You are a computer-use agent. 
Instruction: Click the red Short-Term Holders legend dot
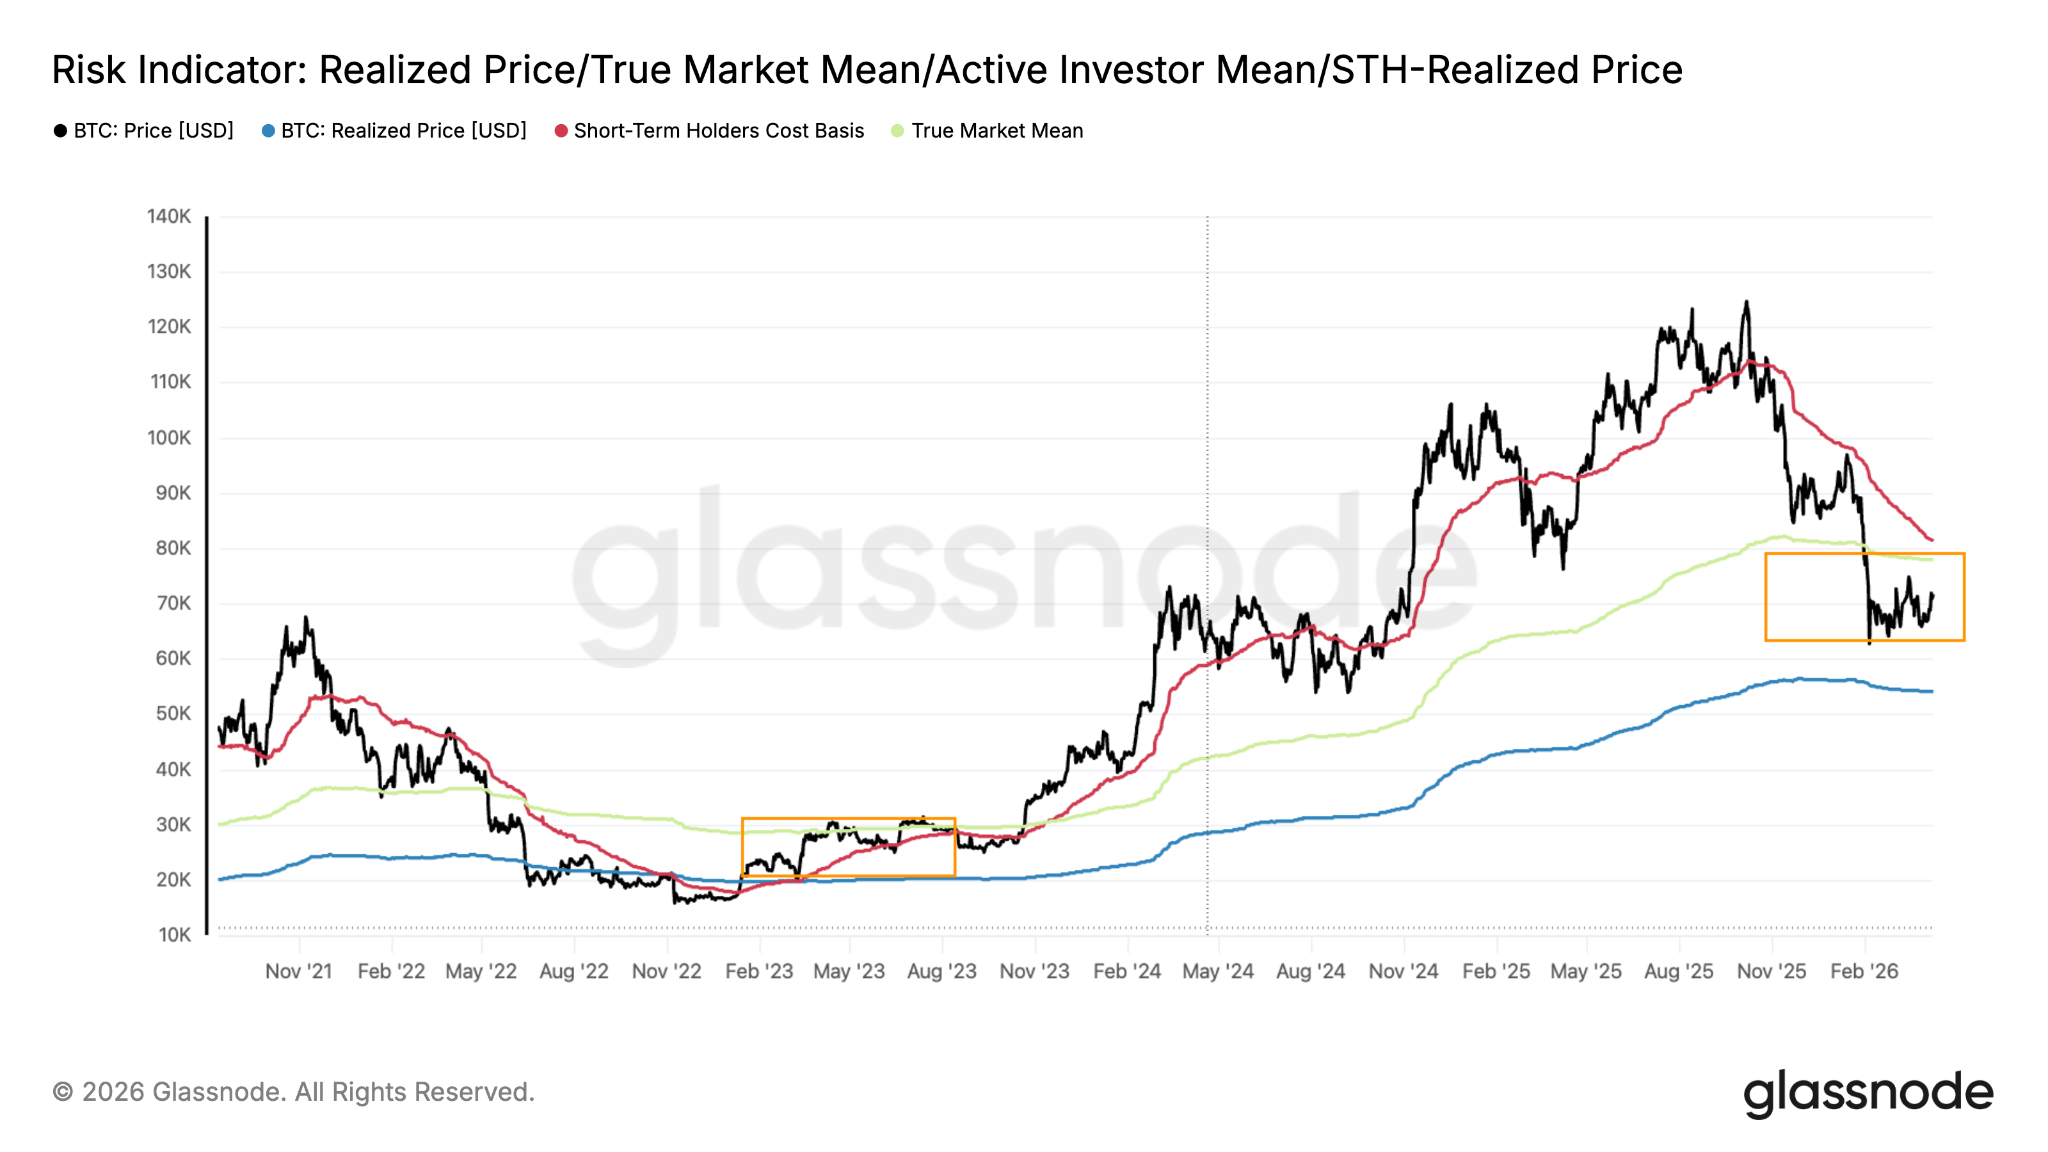coord(561,131)
